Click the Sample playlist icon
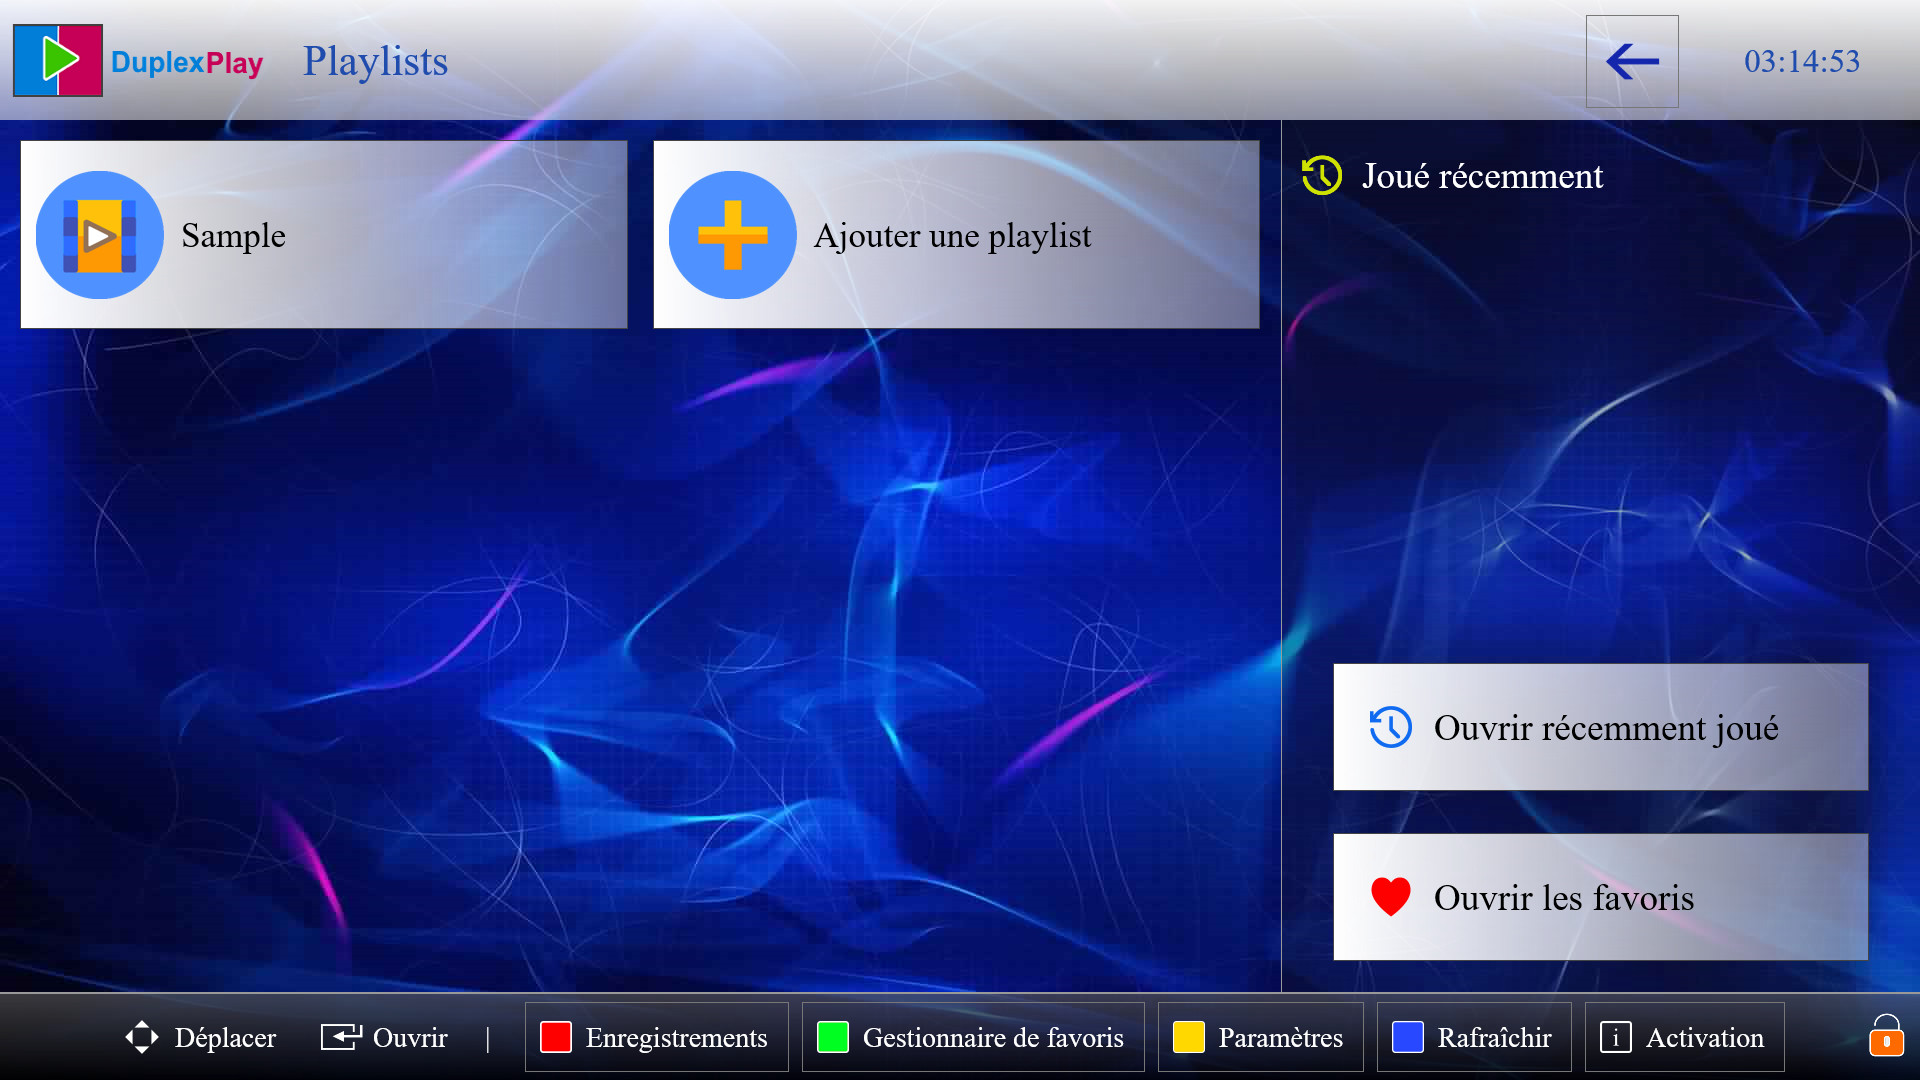1920x1080 pixels. pyautogui.click(x=99, y=235)
